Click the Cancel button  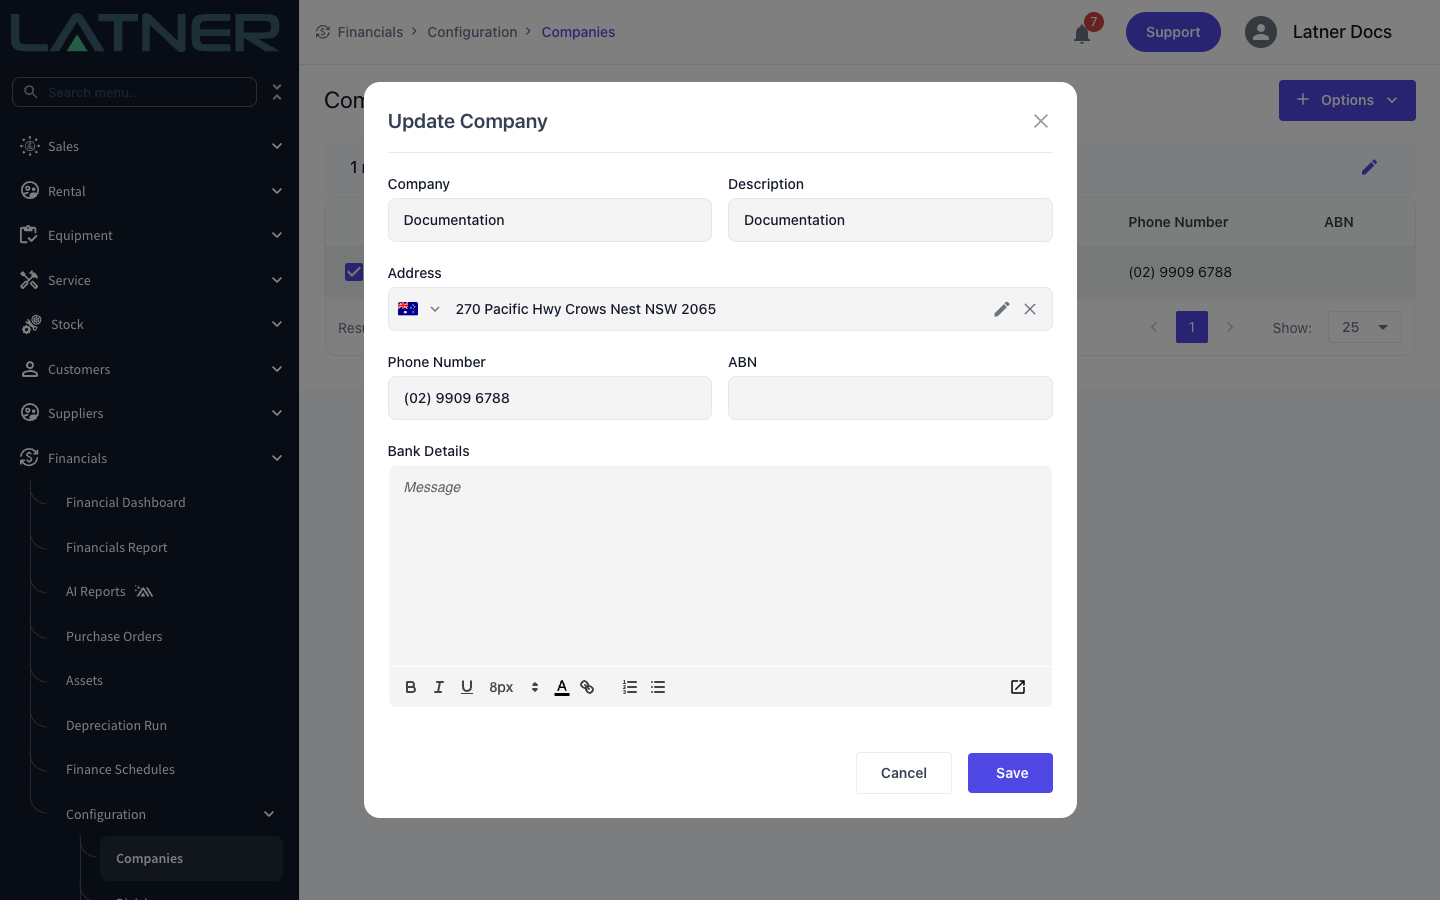coord(904,773)
